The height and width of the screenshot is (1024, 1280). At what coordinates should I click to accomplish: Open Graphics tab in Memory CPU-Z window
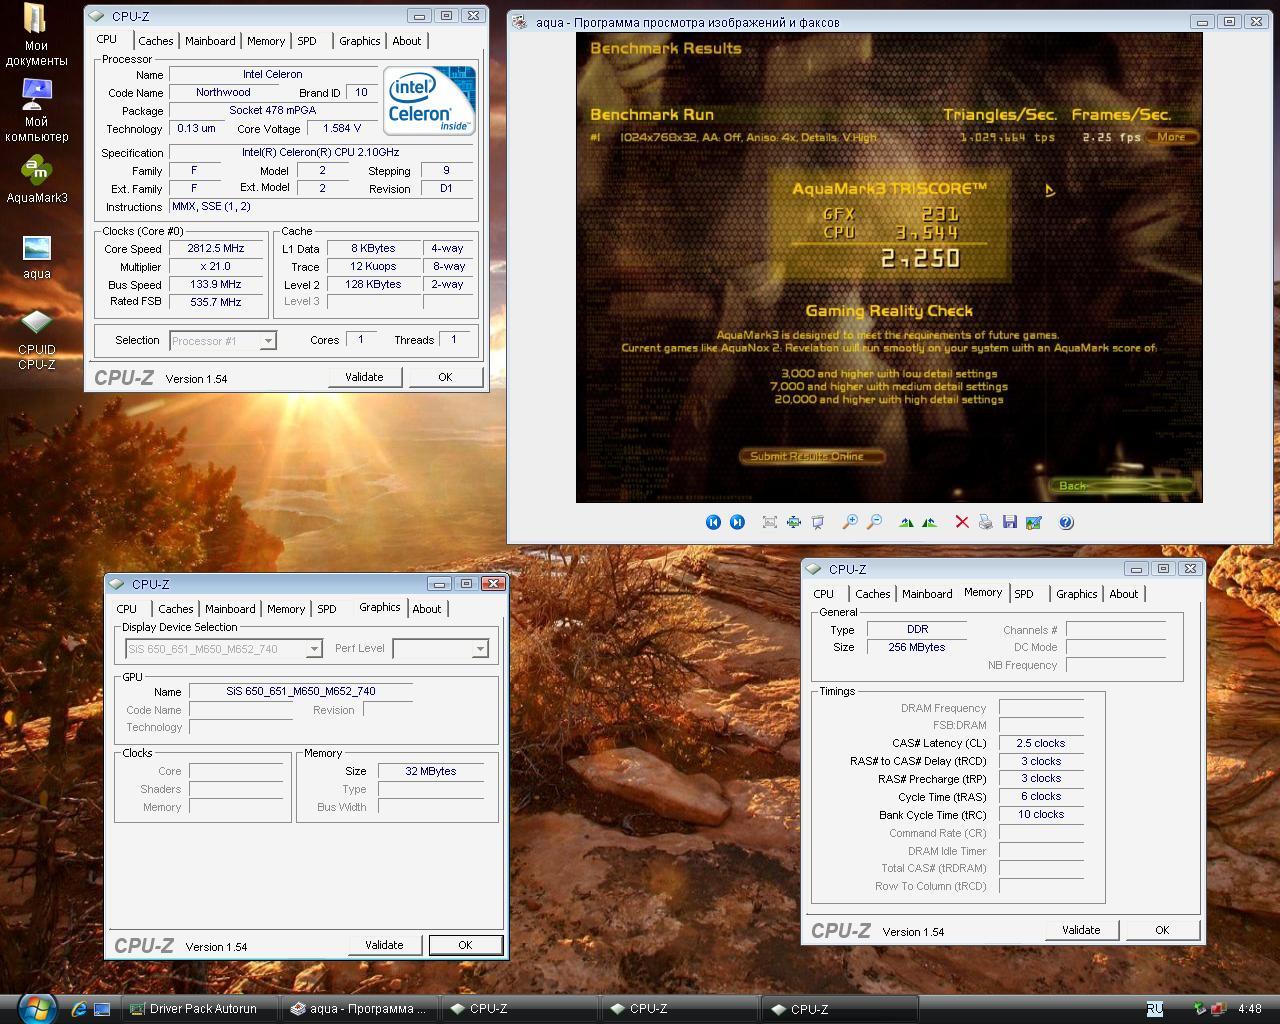point(1077,594)
